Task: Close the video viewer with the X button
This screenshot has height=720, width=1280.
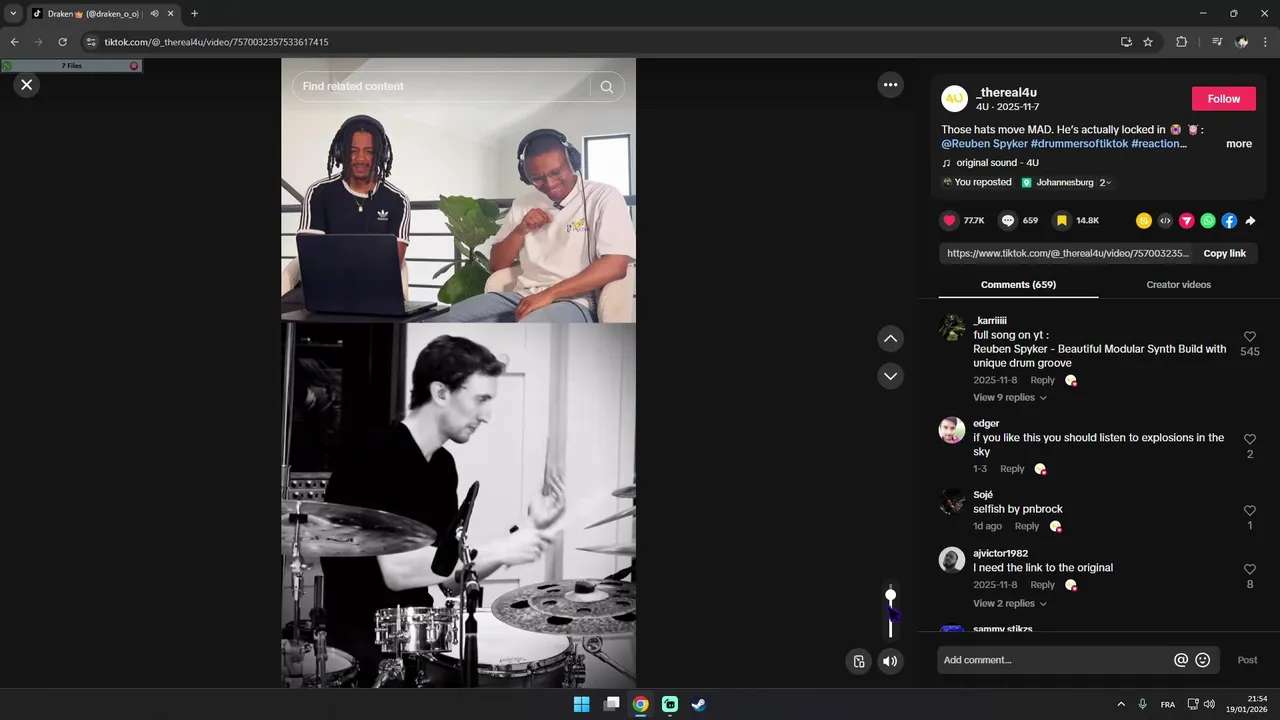Action: pos(27,85)
